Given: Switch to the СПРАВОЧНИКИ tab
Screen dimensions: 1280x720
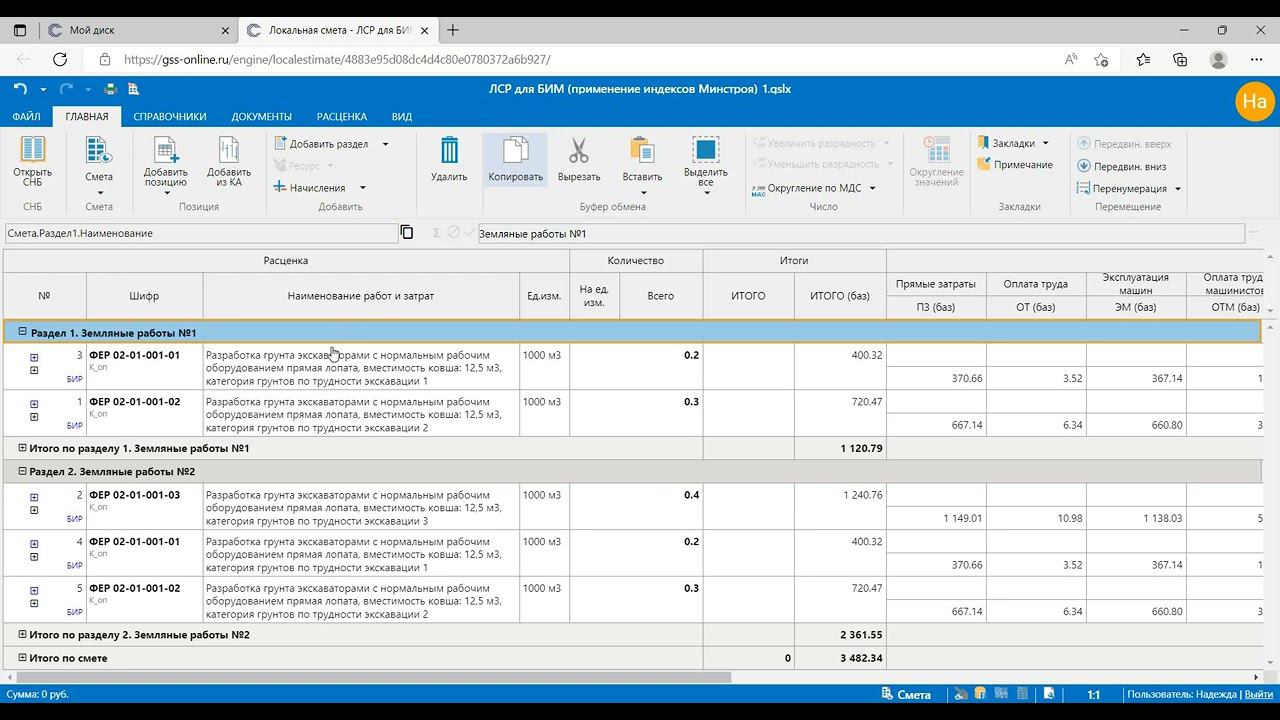Looking at the screenshot, I should click(x=170, y=117).
